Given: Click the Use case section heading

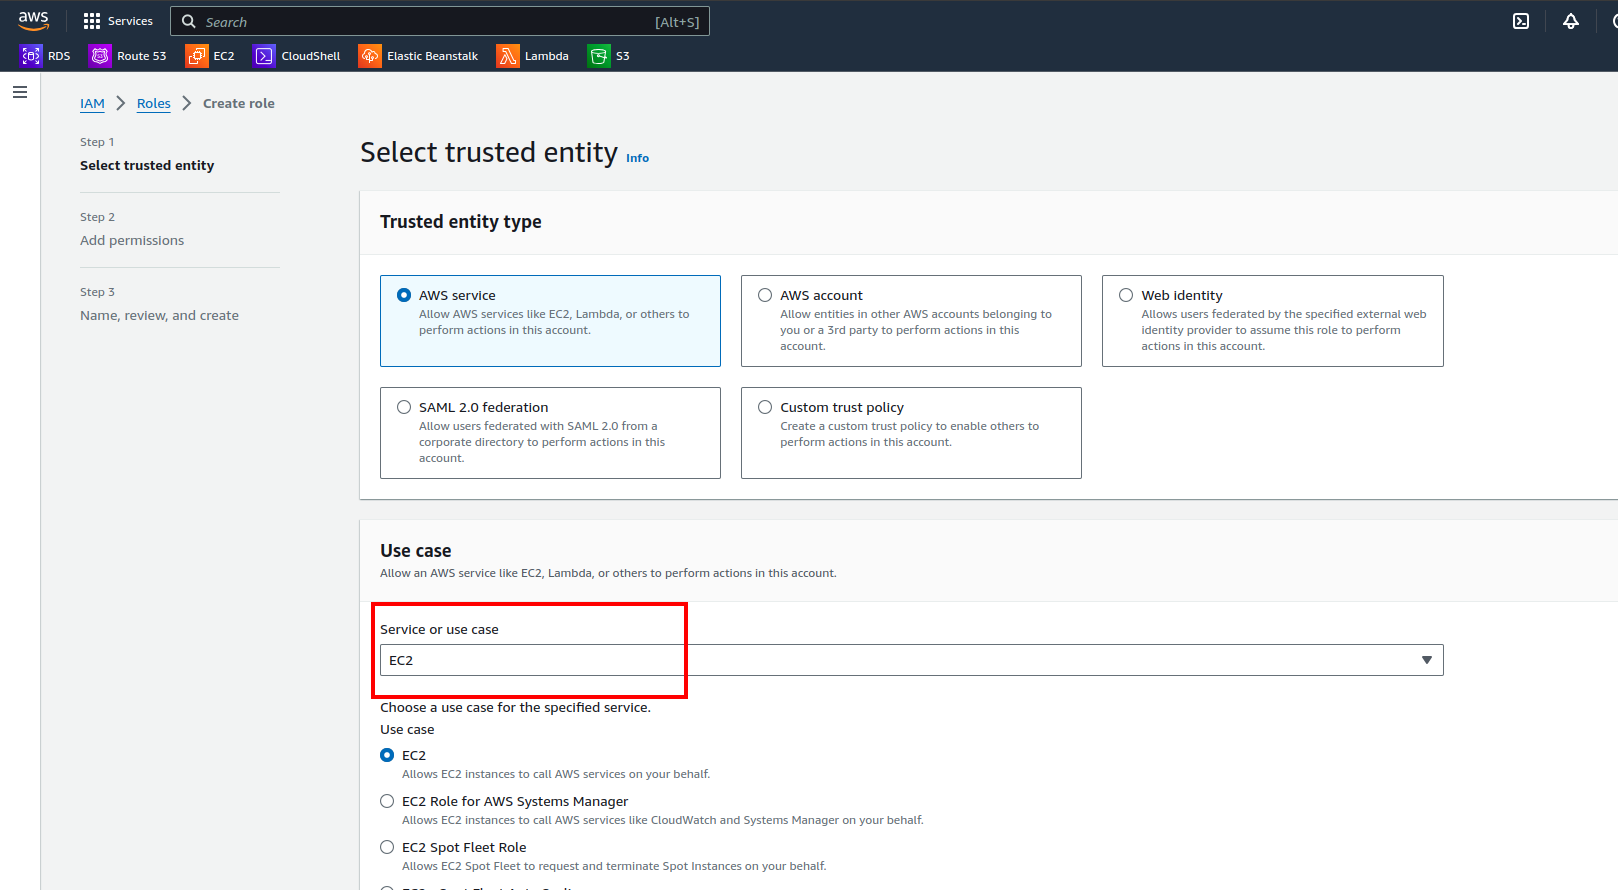Looking at the screenshot, I should pos(416,551).
